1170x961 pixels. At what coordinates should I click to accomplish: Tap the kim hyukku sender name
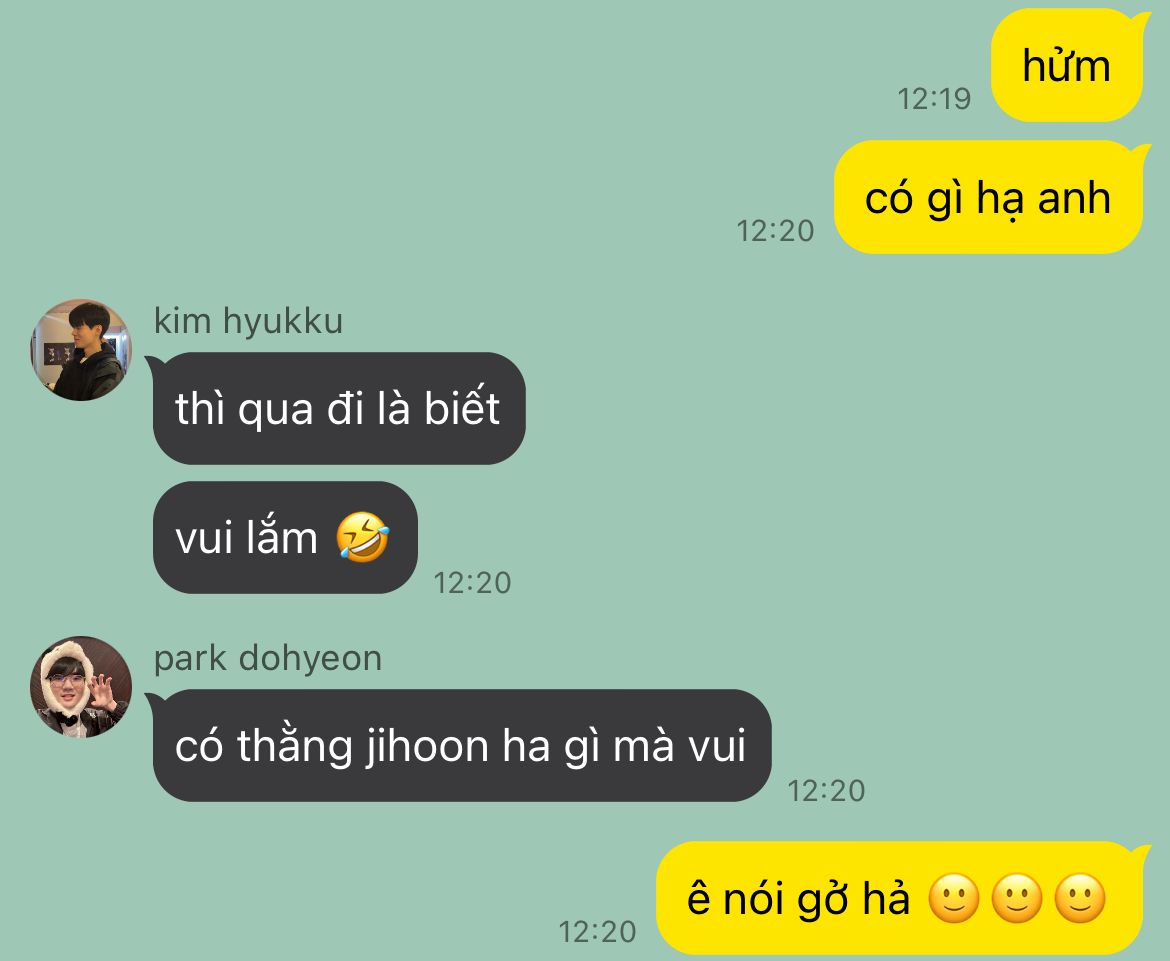[248, 322]
